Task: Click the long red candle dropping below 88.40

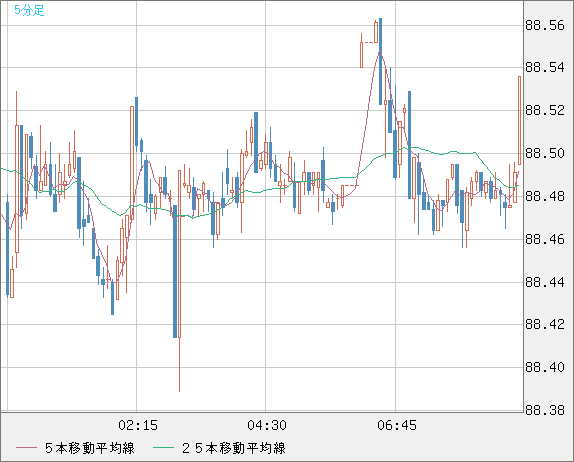Action: 179,281
